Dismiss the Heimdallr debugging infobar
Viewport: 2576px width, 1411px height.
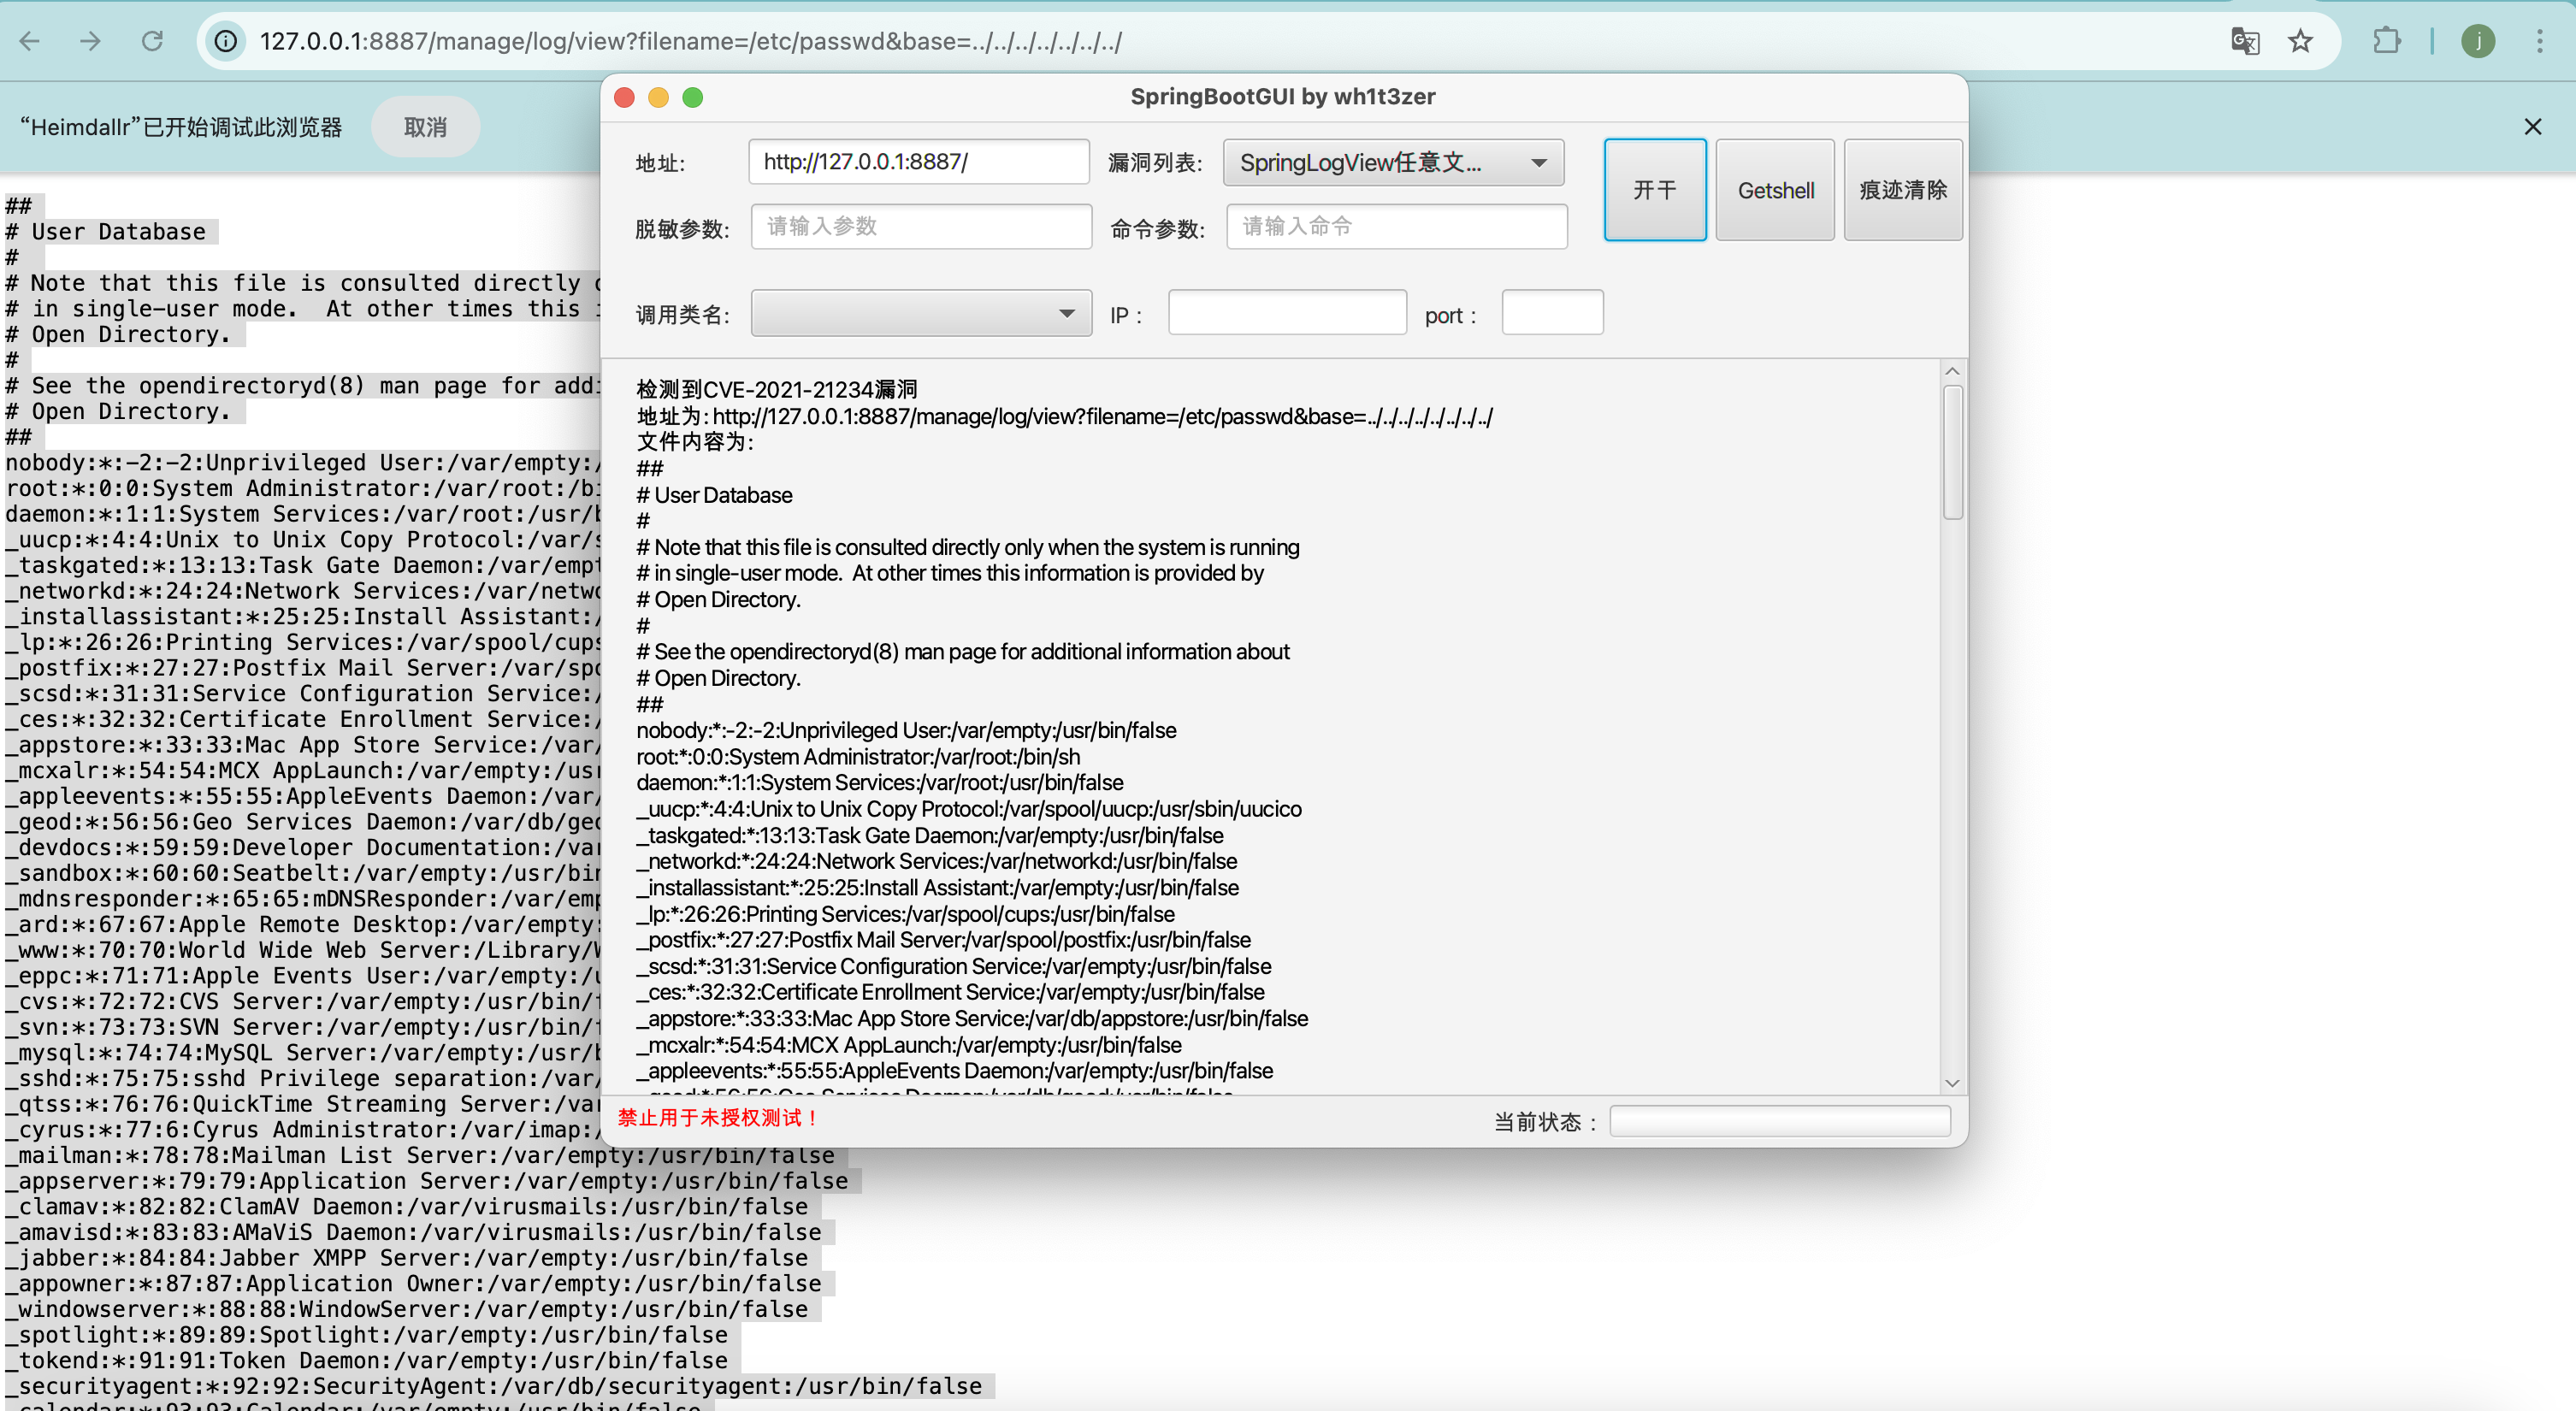point(2532,127)
